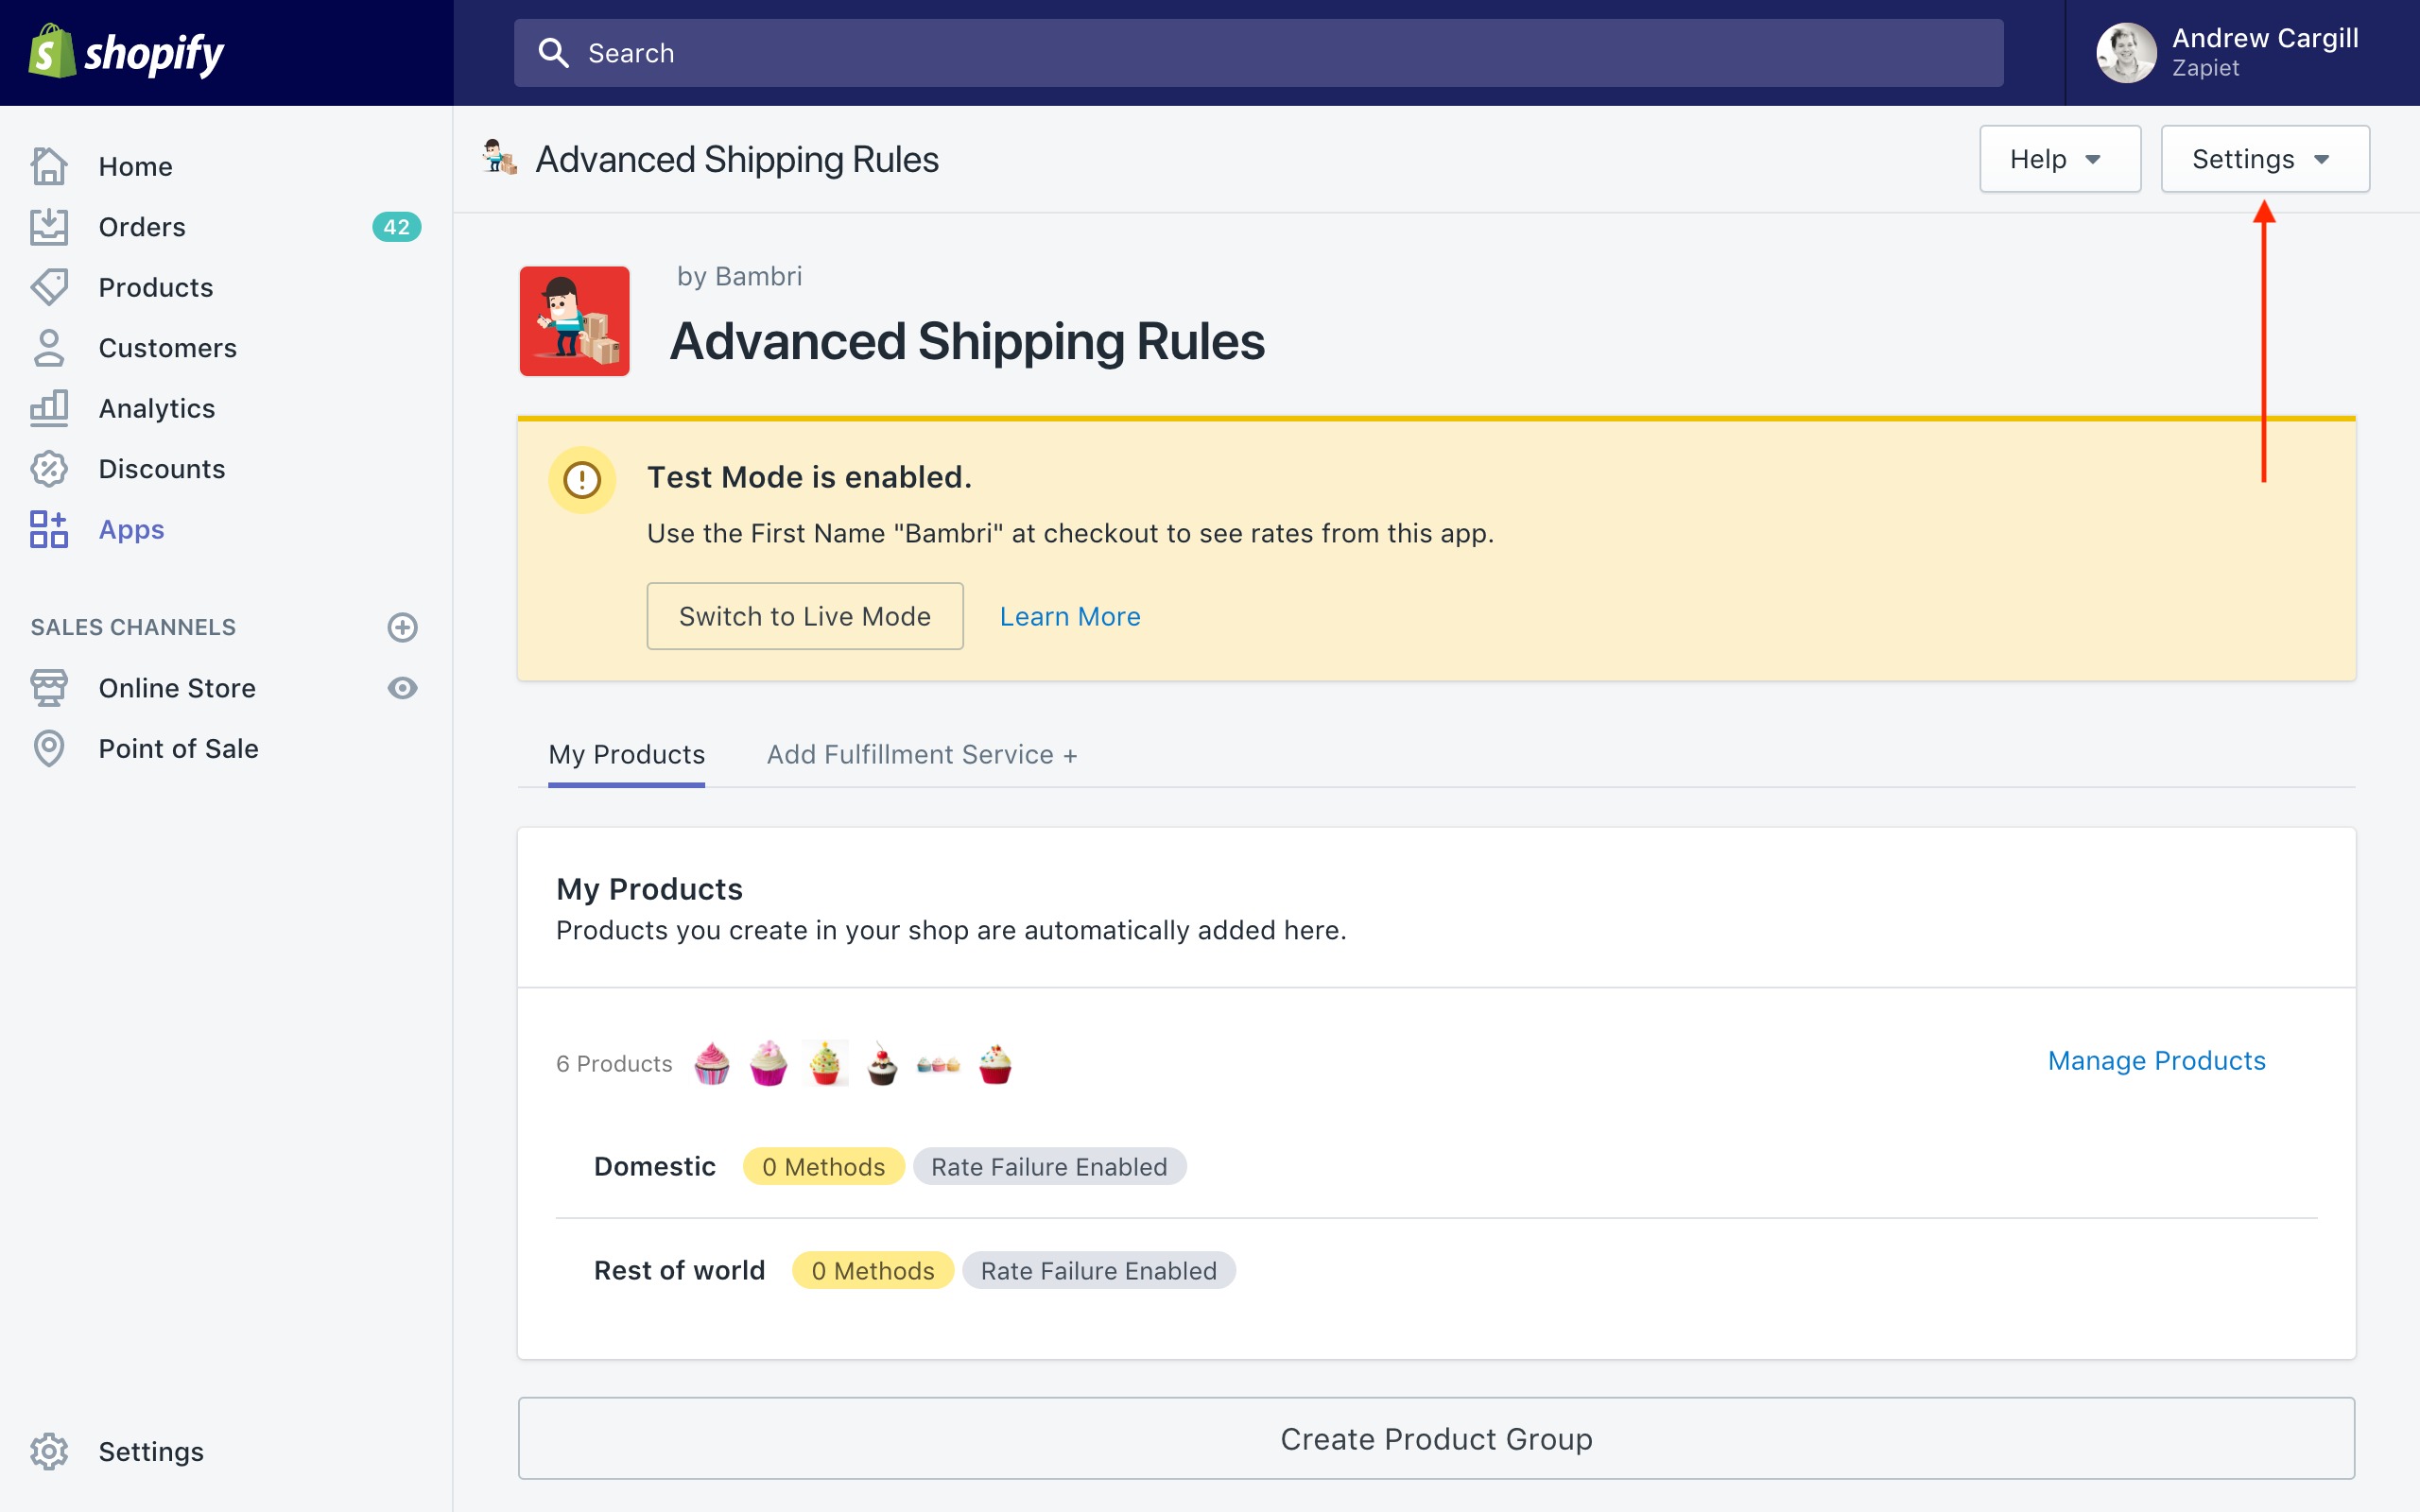Click the Discounts percent badge icon
This screenshot has width=2420, height=1512.
pyautogui.click(x=49, y=469)
